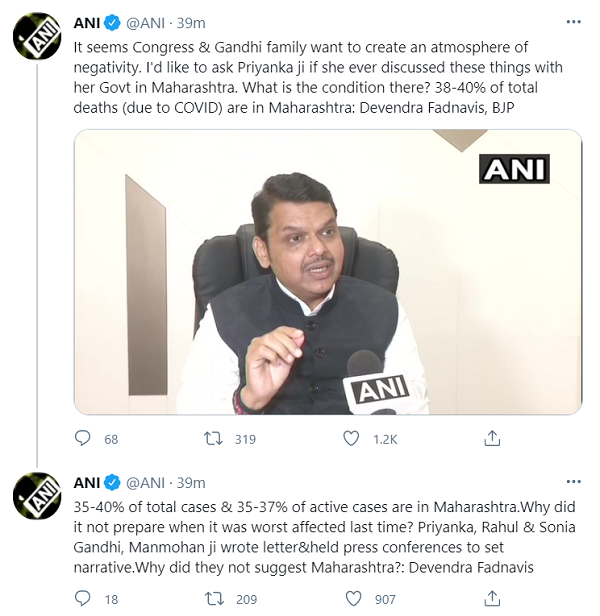The height and width of the screenshot is (616, 600).
Task: Open the 39m timestamp of second tweet
Action: pos(191,482)
